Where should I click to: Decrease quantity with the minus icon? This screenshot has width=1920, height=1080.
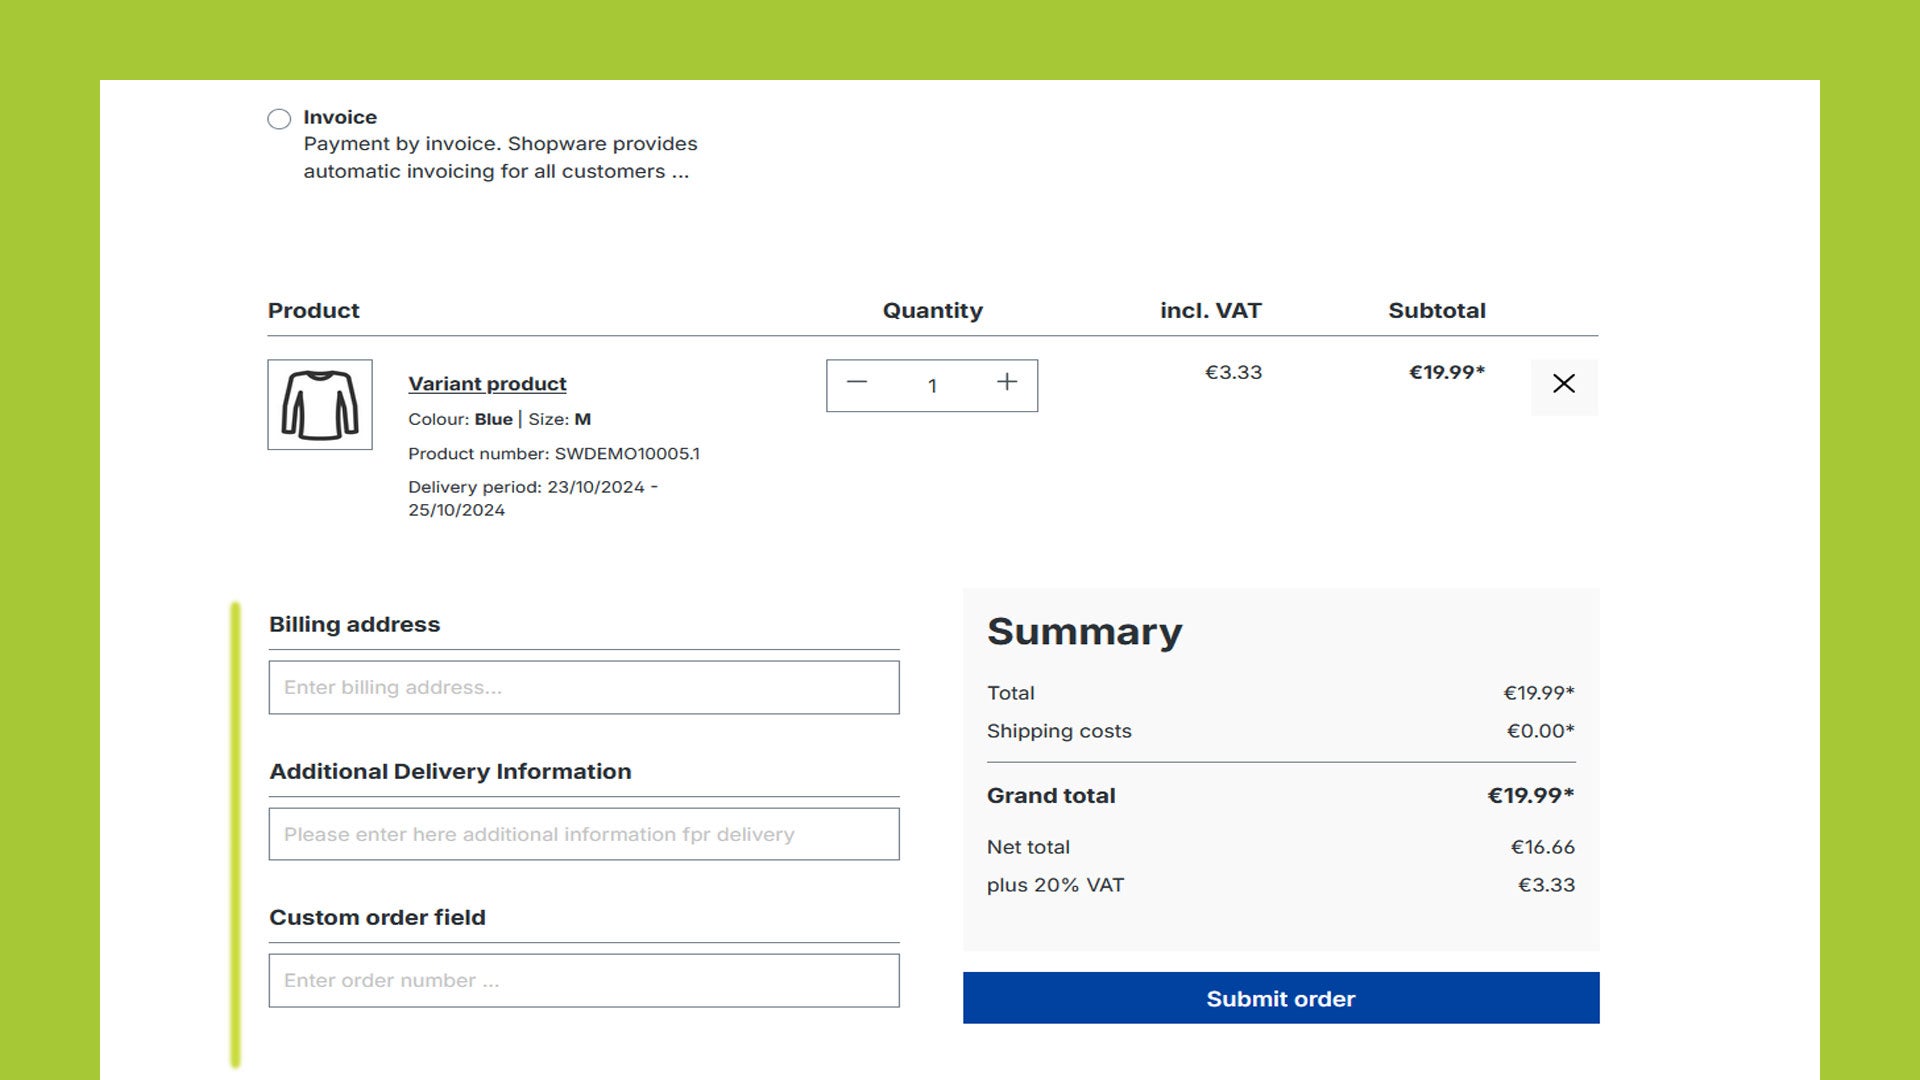(857, 383)
